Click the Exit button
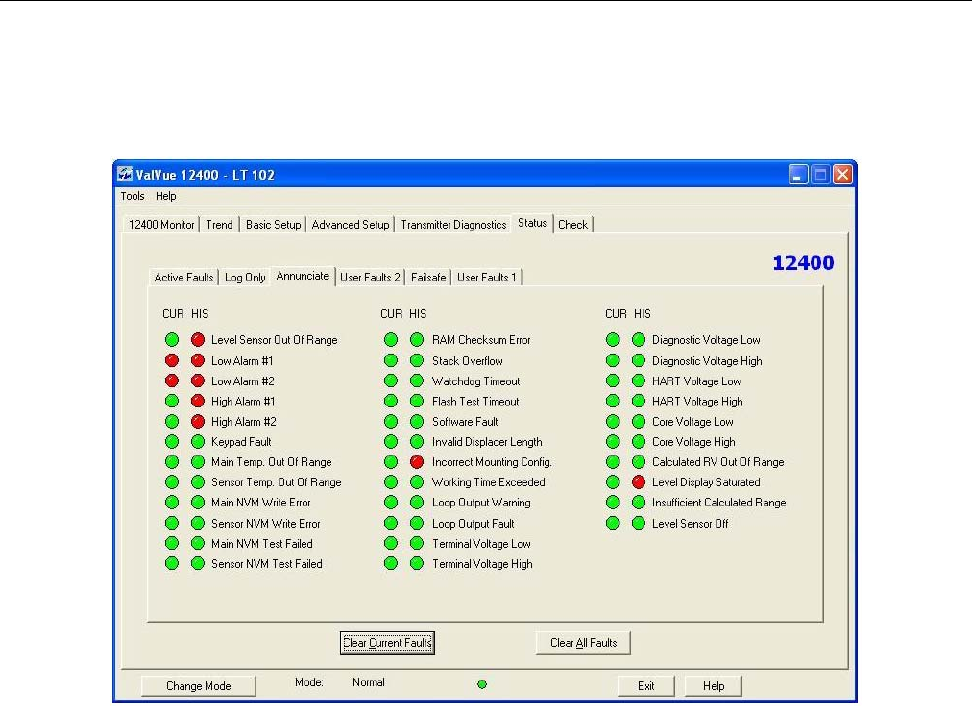Viewport: 972px width, 706px height. click(646, 686)
